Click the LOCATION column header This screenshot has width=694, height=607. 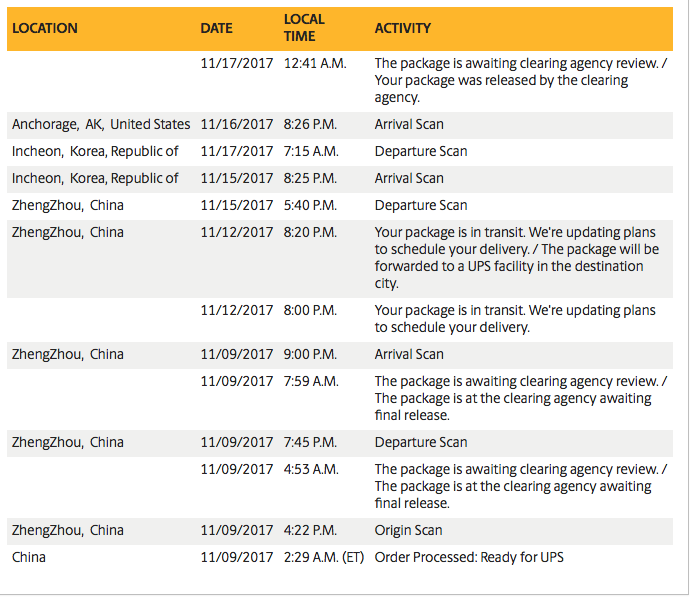click(x=45, y=28)
